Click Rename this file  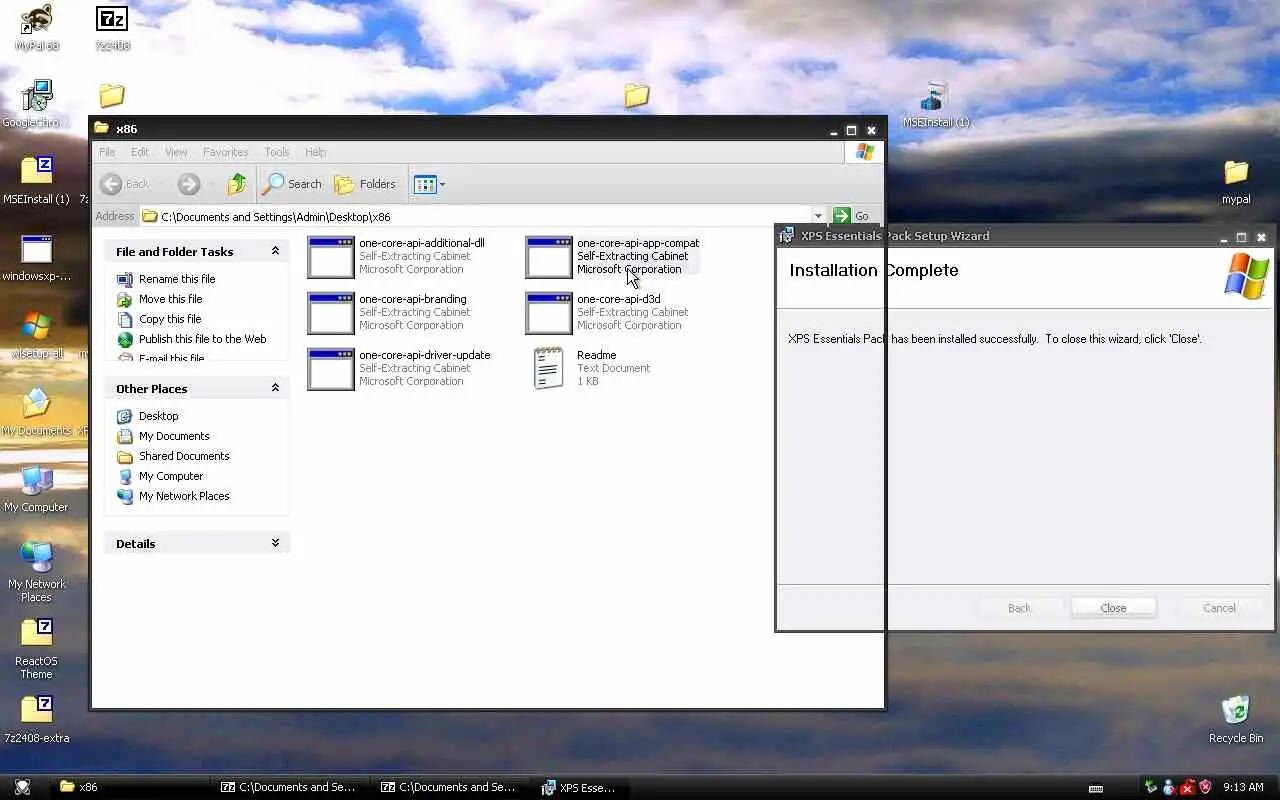(166, 279)
